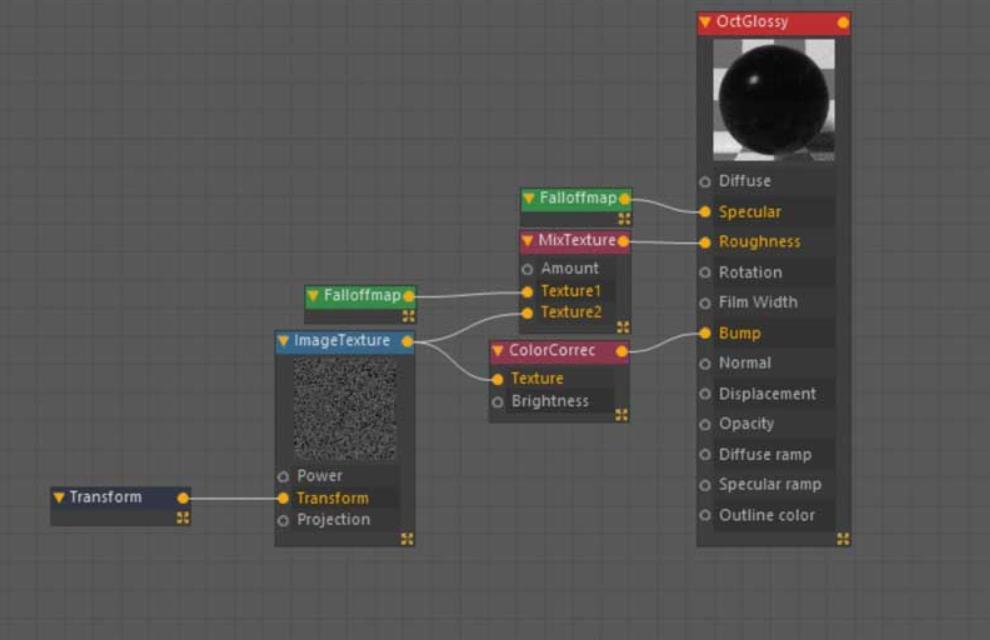Collapse the MixTexture node using its arrow
The width and height of the screenshot is (990, 640).
pyautogui.click(x=527, y=241)
